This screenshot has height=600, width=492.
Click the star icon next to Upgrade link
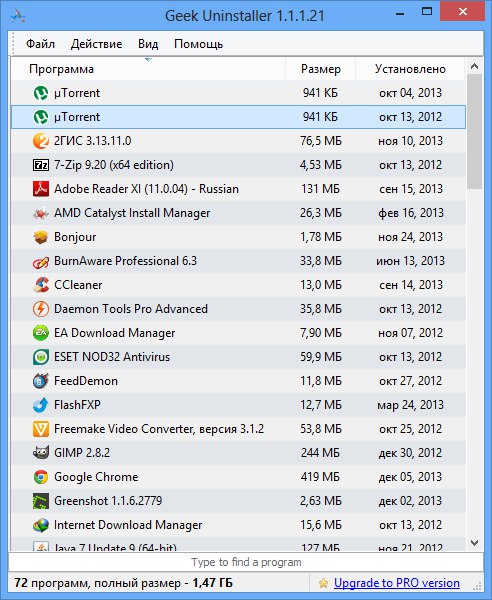[x=323, y=583]
